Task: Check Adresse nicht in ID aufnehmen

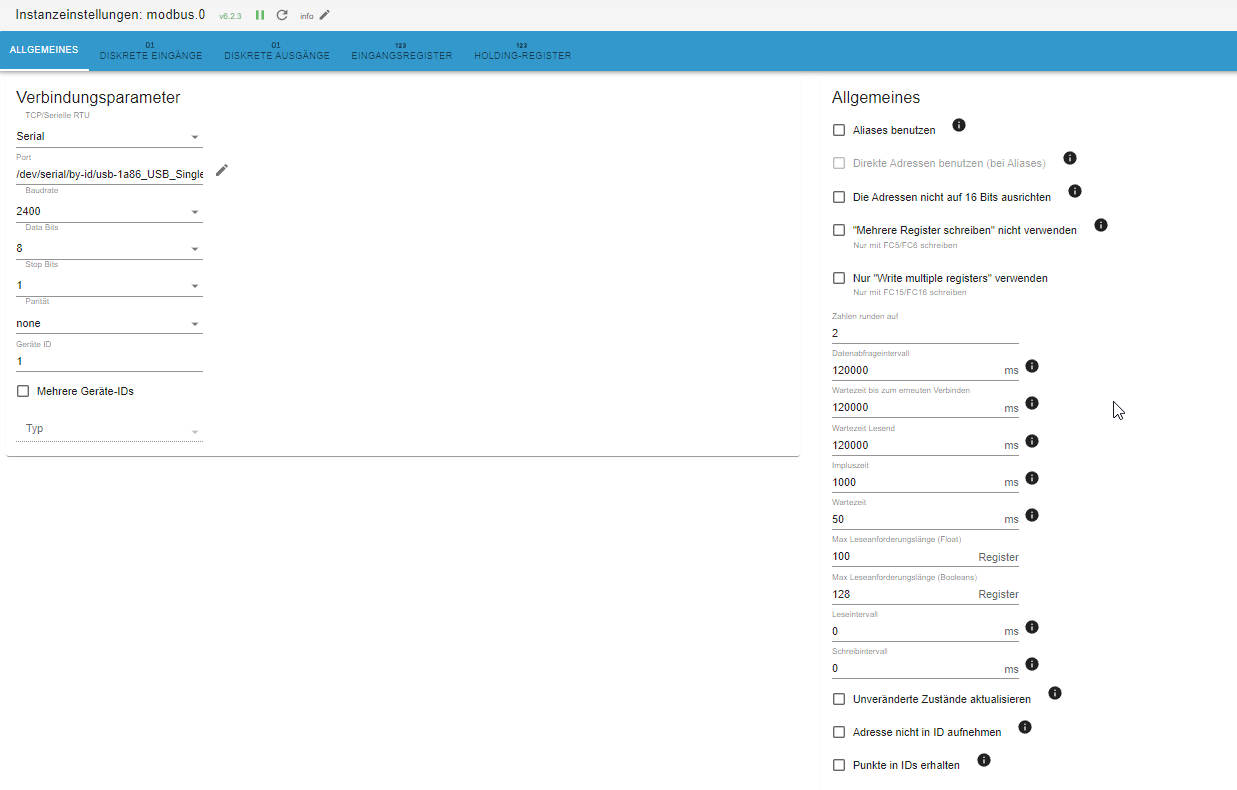Action: pos(839,732)
